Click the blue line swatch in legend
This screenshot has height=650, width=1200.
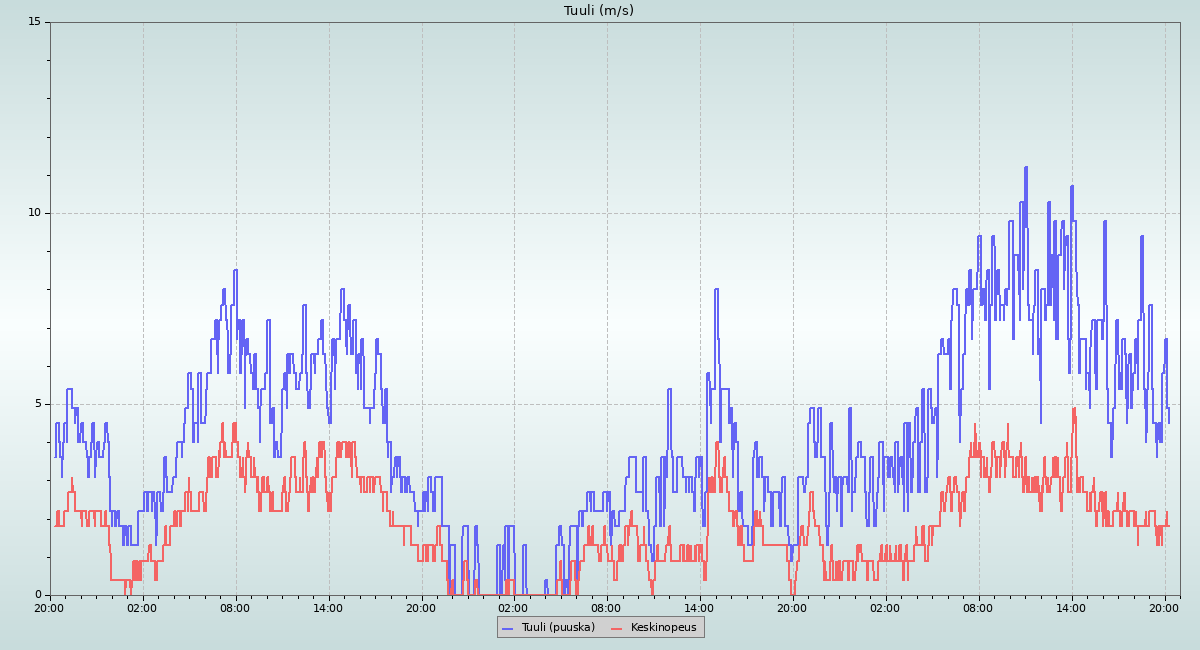(507, 628)
